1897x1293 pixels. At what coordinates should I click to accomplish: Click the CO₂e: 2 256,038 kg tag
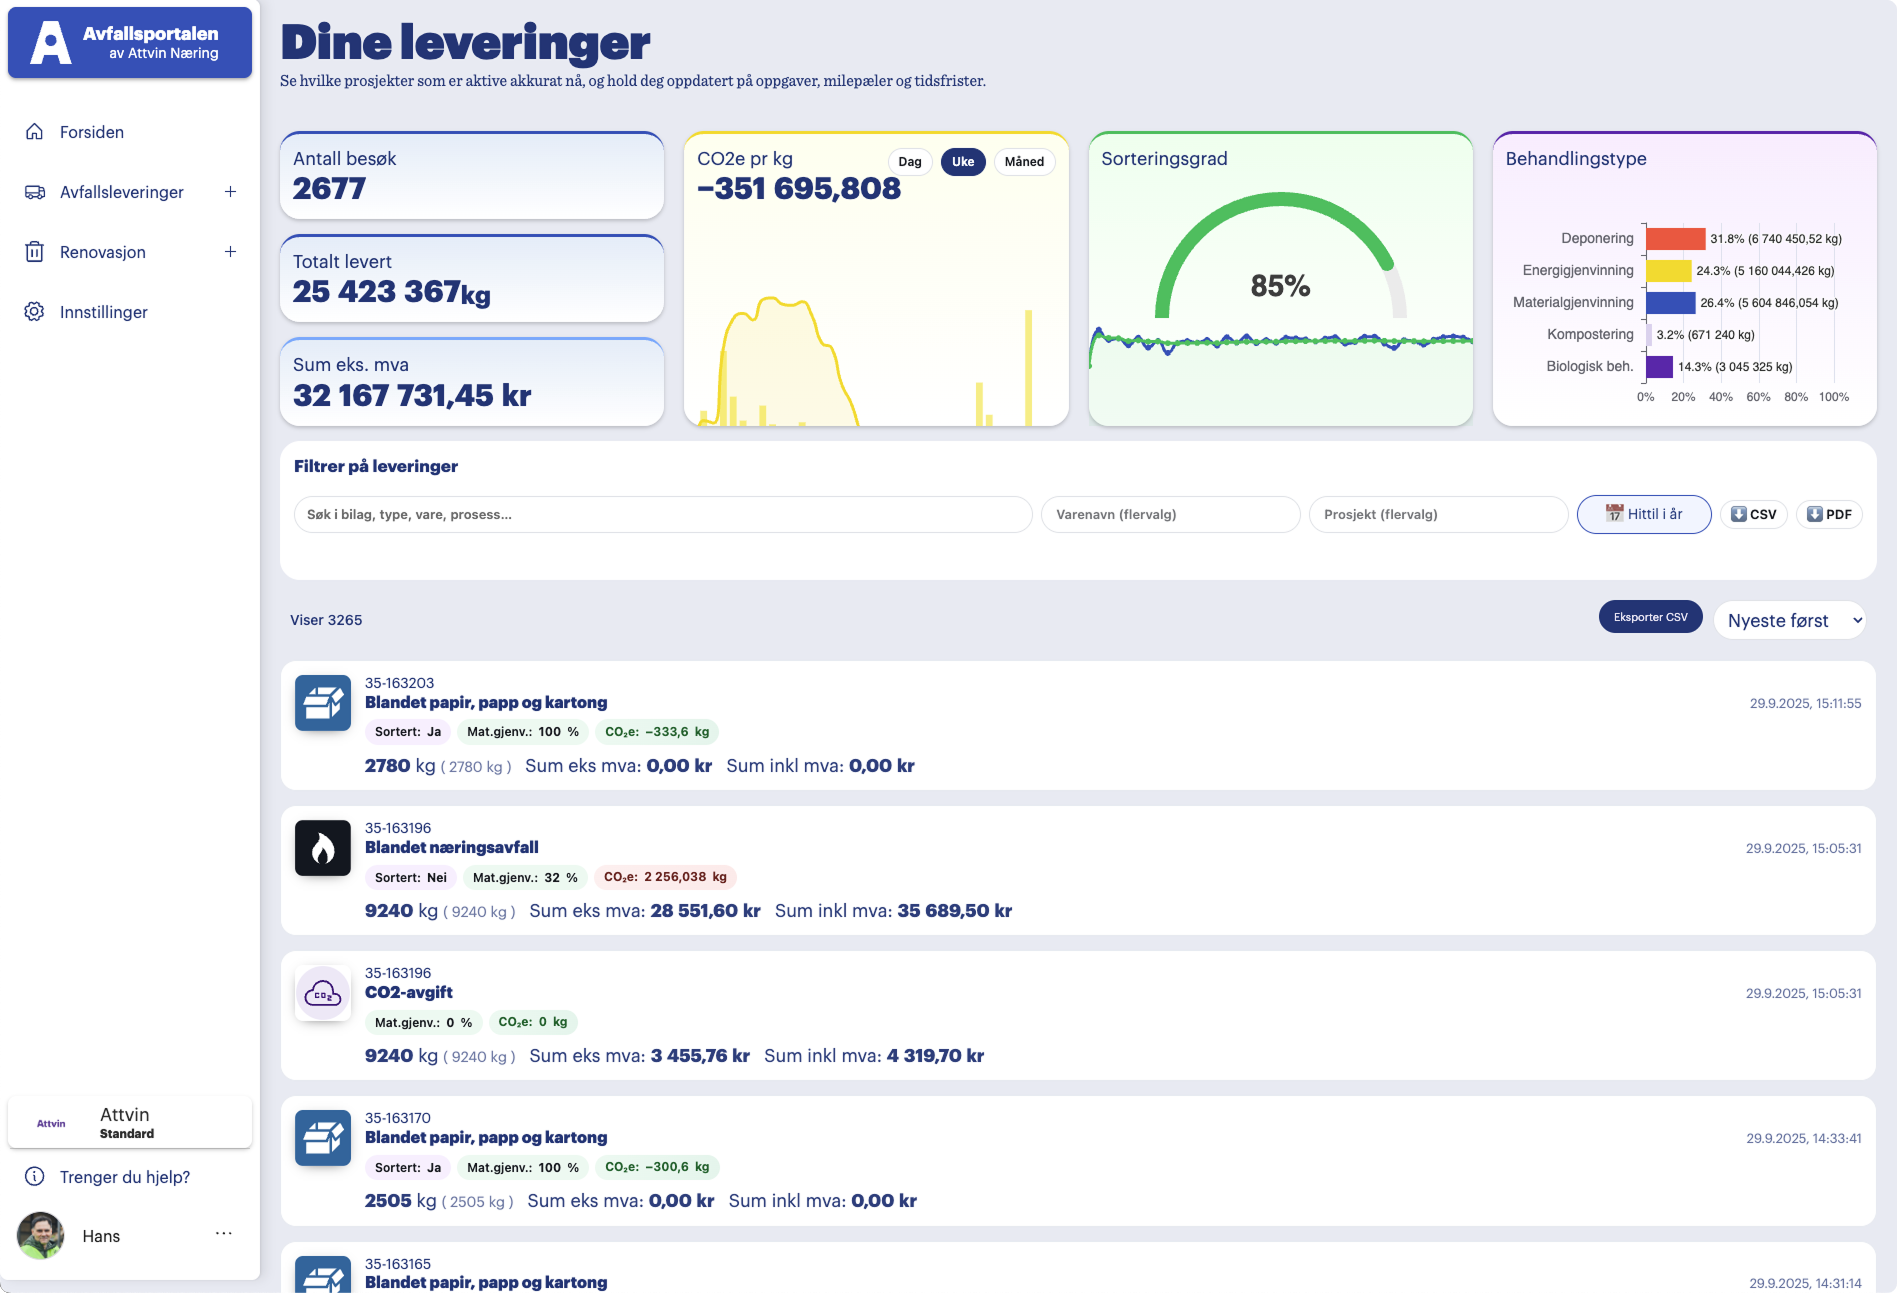[x=666, y=877]
